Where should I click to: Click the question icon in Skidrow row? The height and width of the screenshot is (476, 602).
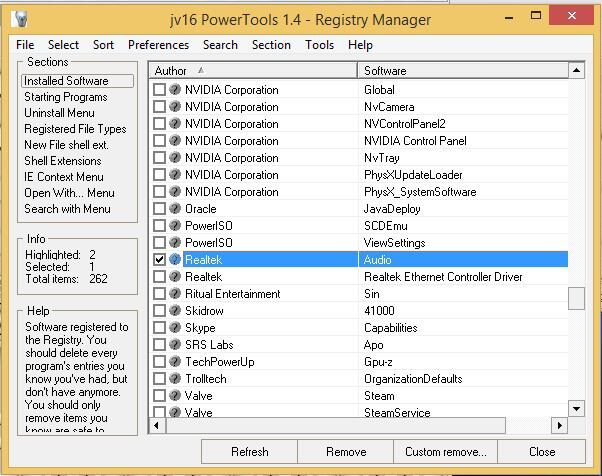(x=175, y=310)
